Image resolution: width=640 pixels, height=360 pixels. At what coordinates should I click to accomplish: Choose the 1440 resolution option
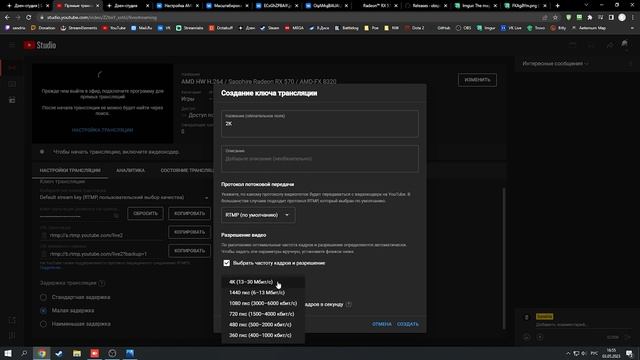pyautogui.click(x=263, y=293)
